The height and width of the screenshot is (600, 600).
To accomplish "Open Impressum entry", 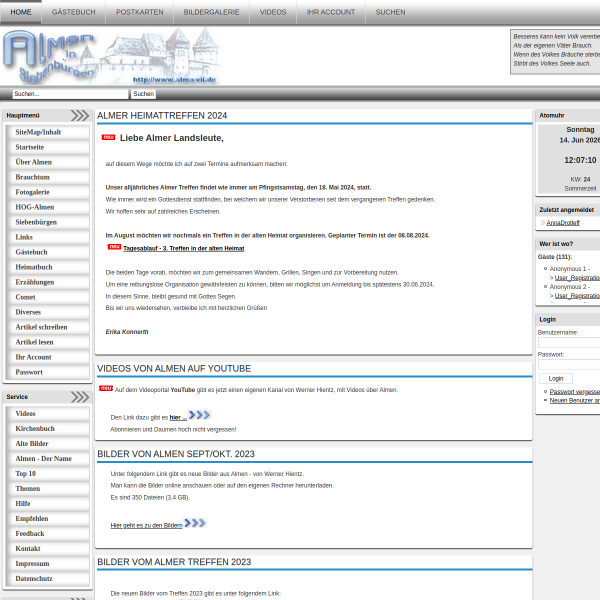I will 48,564.
